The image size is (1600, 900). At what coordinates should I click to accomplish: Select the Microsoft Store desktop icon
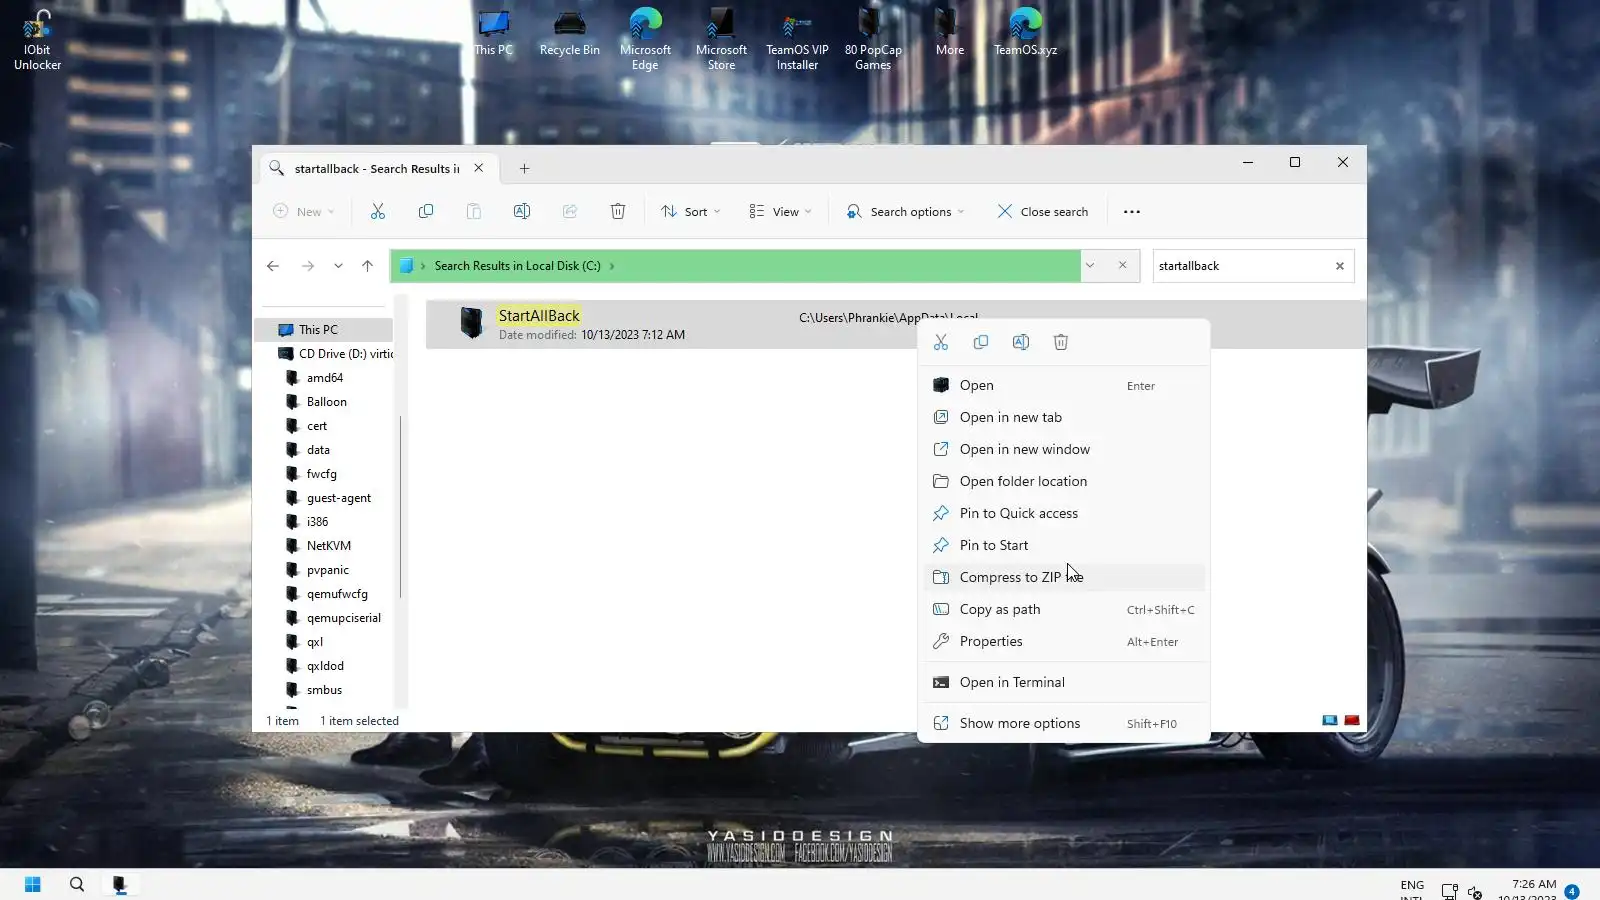click(x=721, y=40)
